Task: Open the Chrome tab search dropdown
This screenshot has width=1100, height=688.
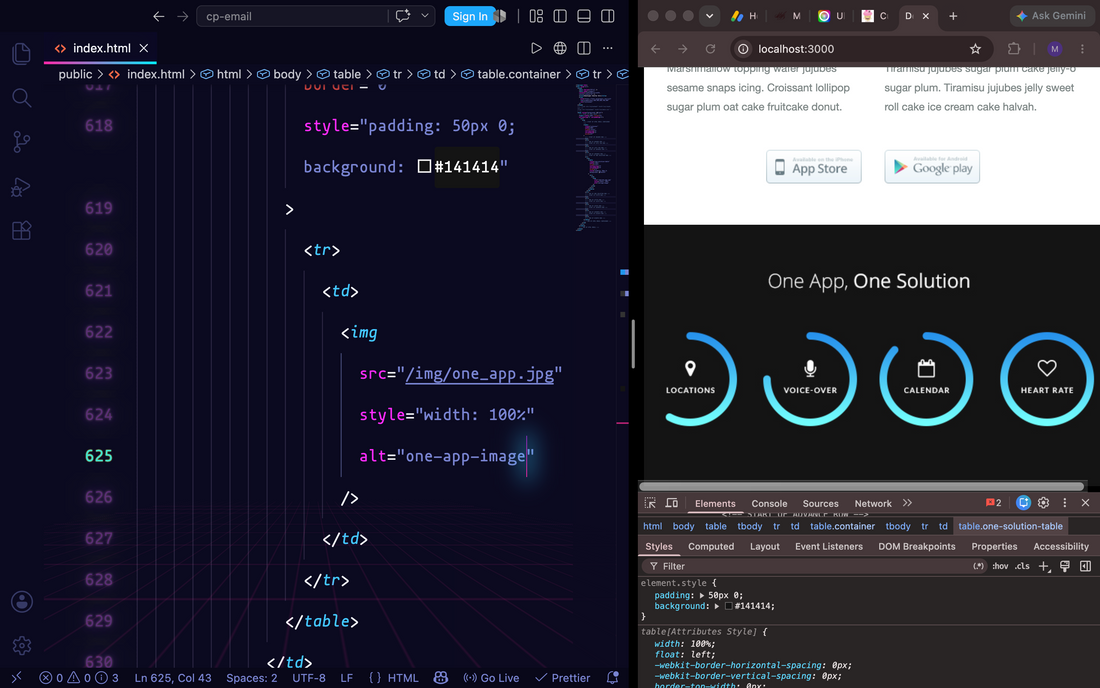Action: [709, 15]
